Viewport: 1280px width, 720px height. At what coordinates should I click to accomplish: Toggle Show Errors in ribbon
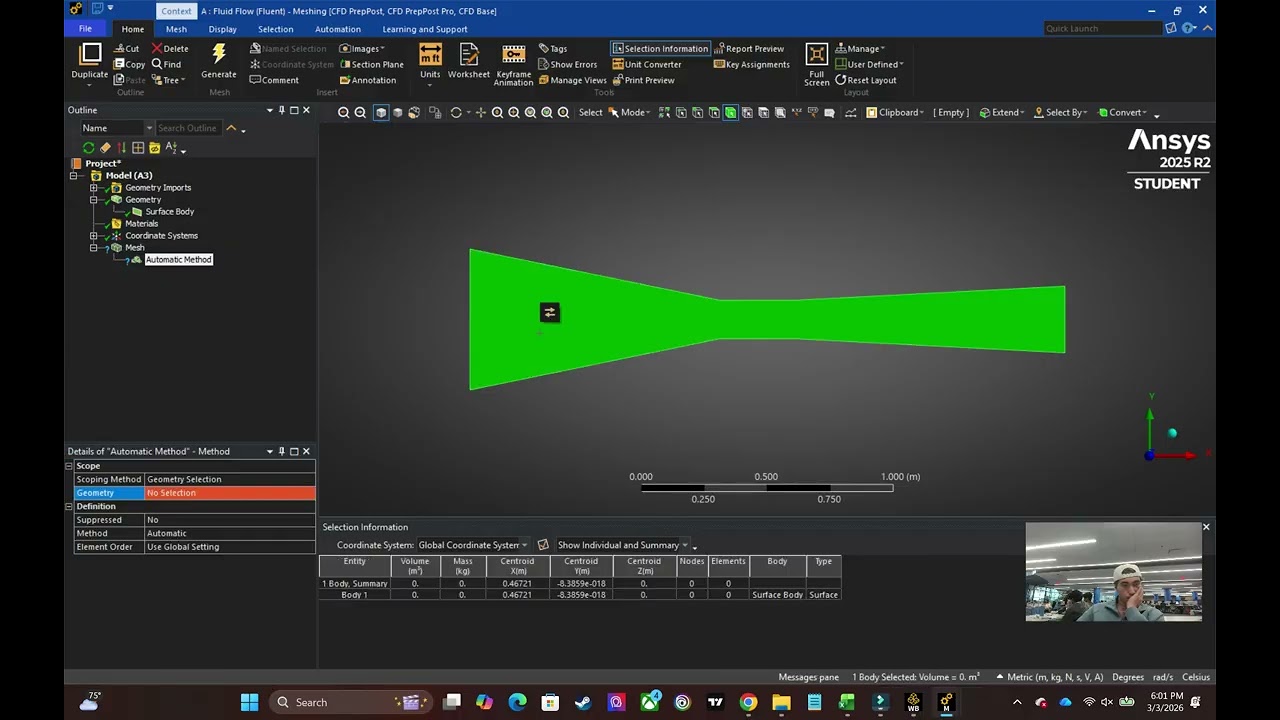(x=567, y=64)
